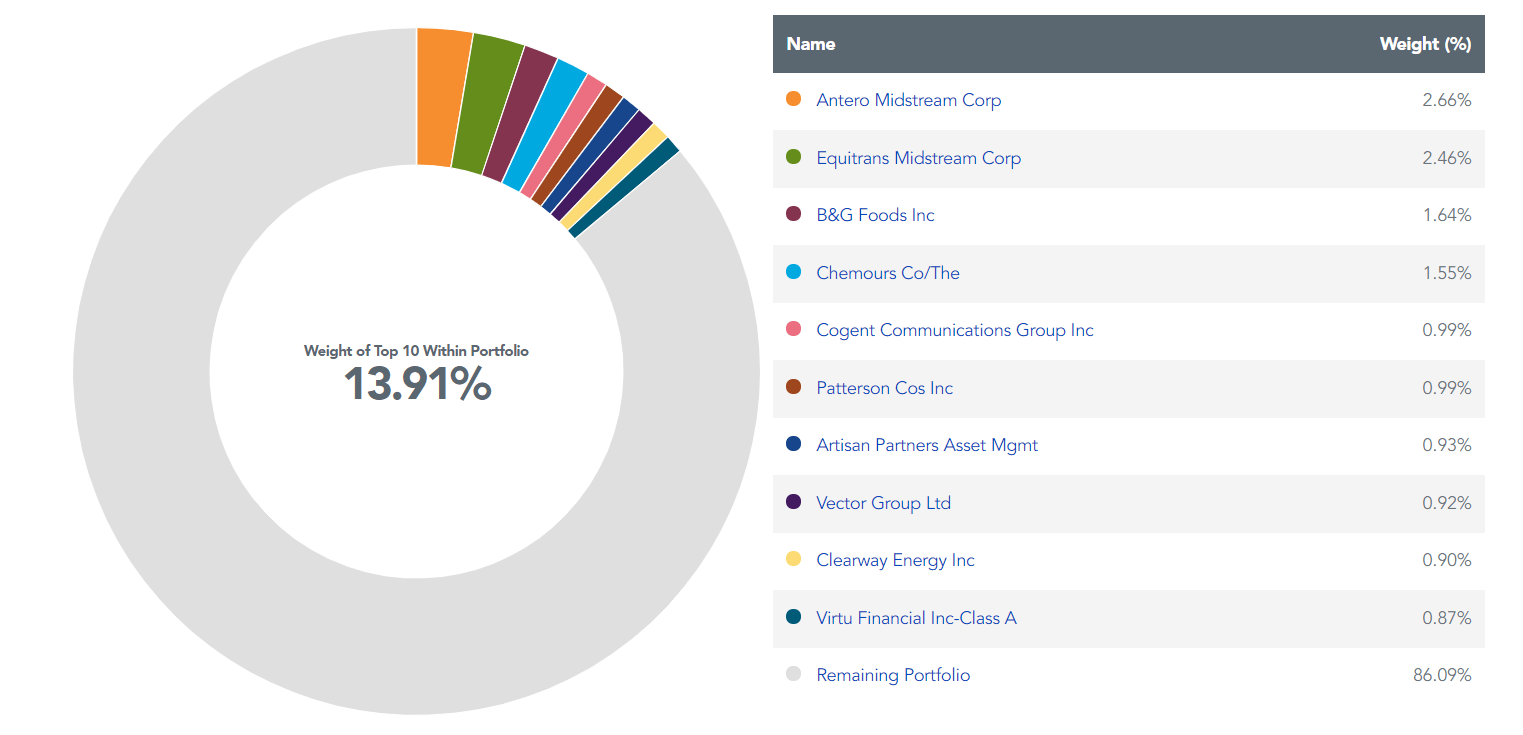
Task: Open the Equitrans Midstream Corp link
Action: 918,158
